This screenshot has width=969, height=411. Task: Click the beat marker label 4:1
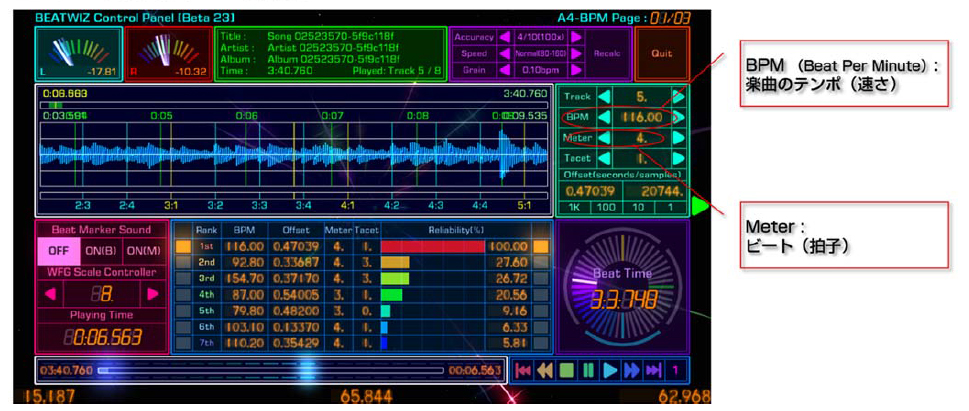tap(347, 205)
